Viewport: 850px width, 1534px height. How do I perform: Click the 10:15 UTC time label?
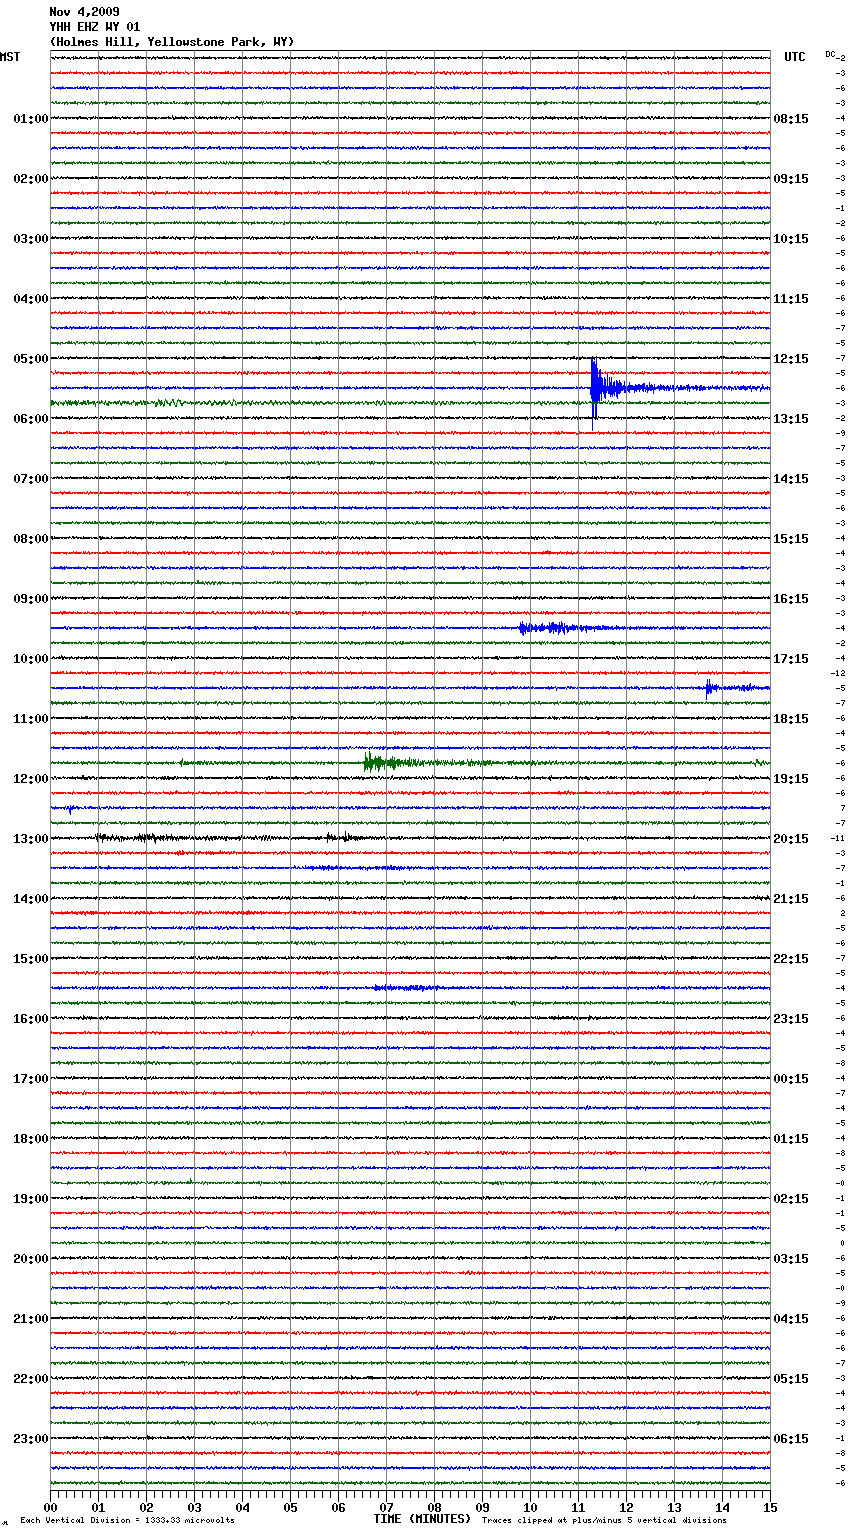[791, 239]
